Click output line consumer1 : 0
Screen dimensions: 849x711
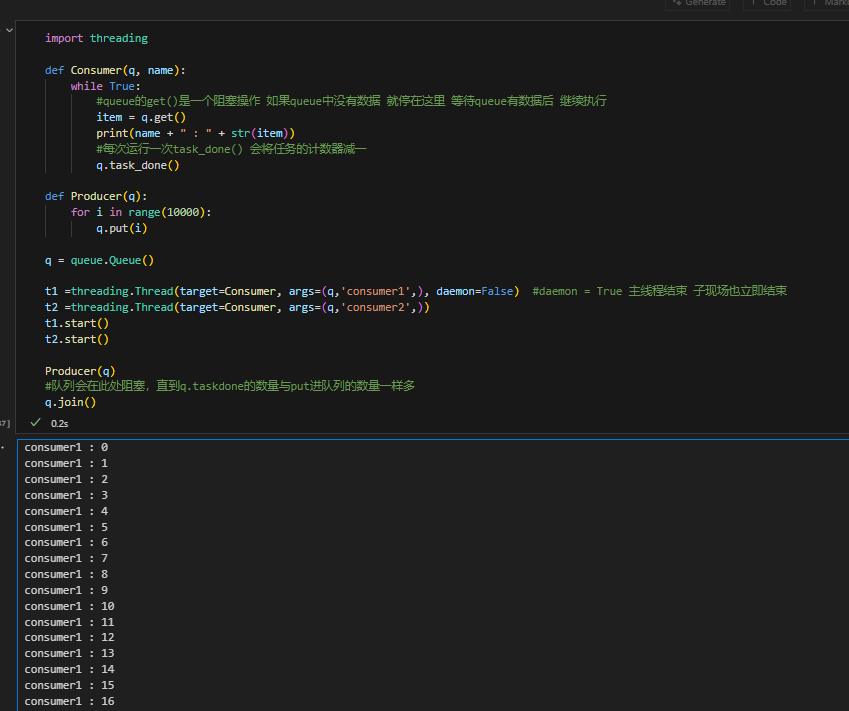[x=66, y=447]
